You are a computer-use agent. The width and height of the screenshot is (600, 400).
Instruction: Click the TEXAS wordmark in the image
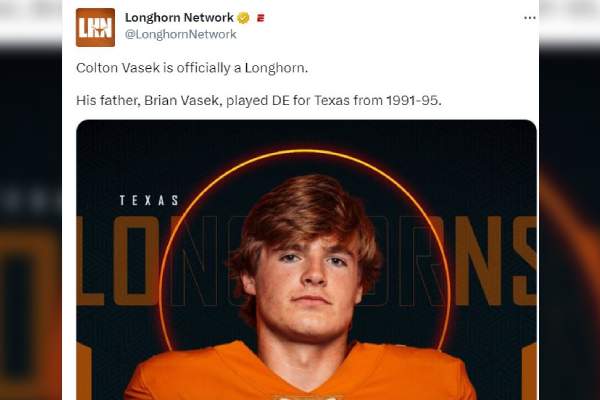(149, 200)
